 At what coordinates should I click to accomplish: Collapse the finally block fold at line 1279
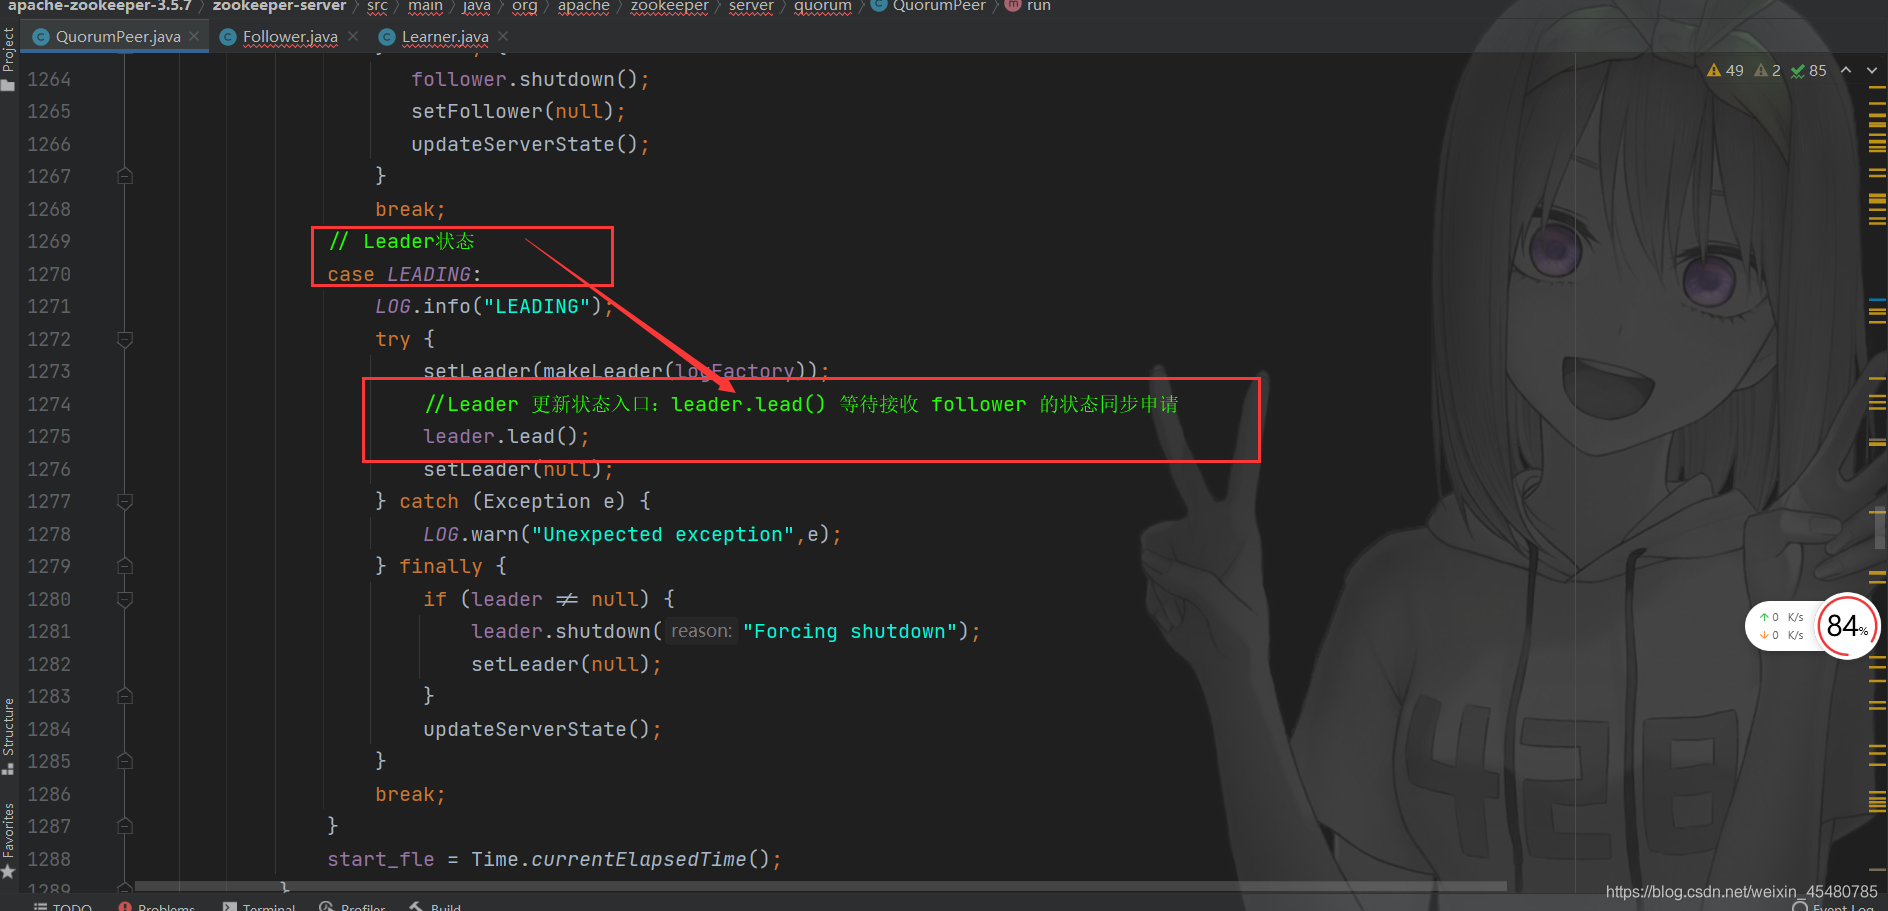coord(125,566)
